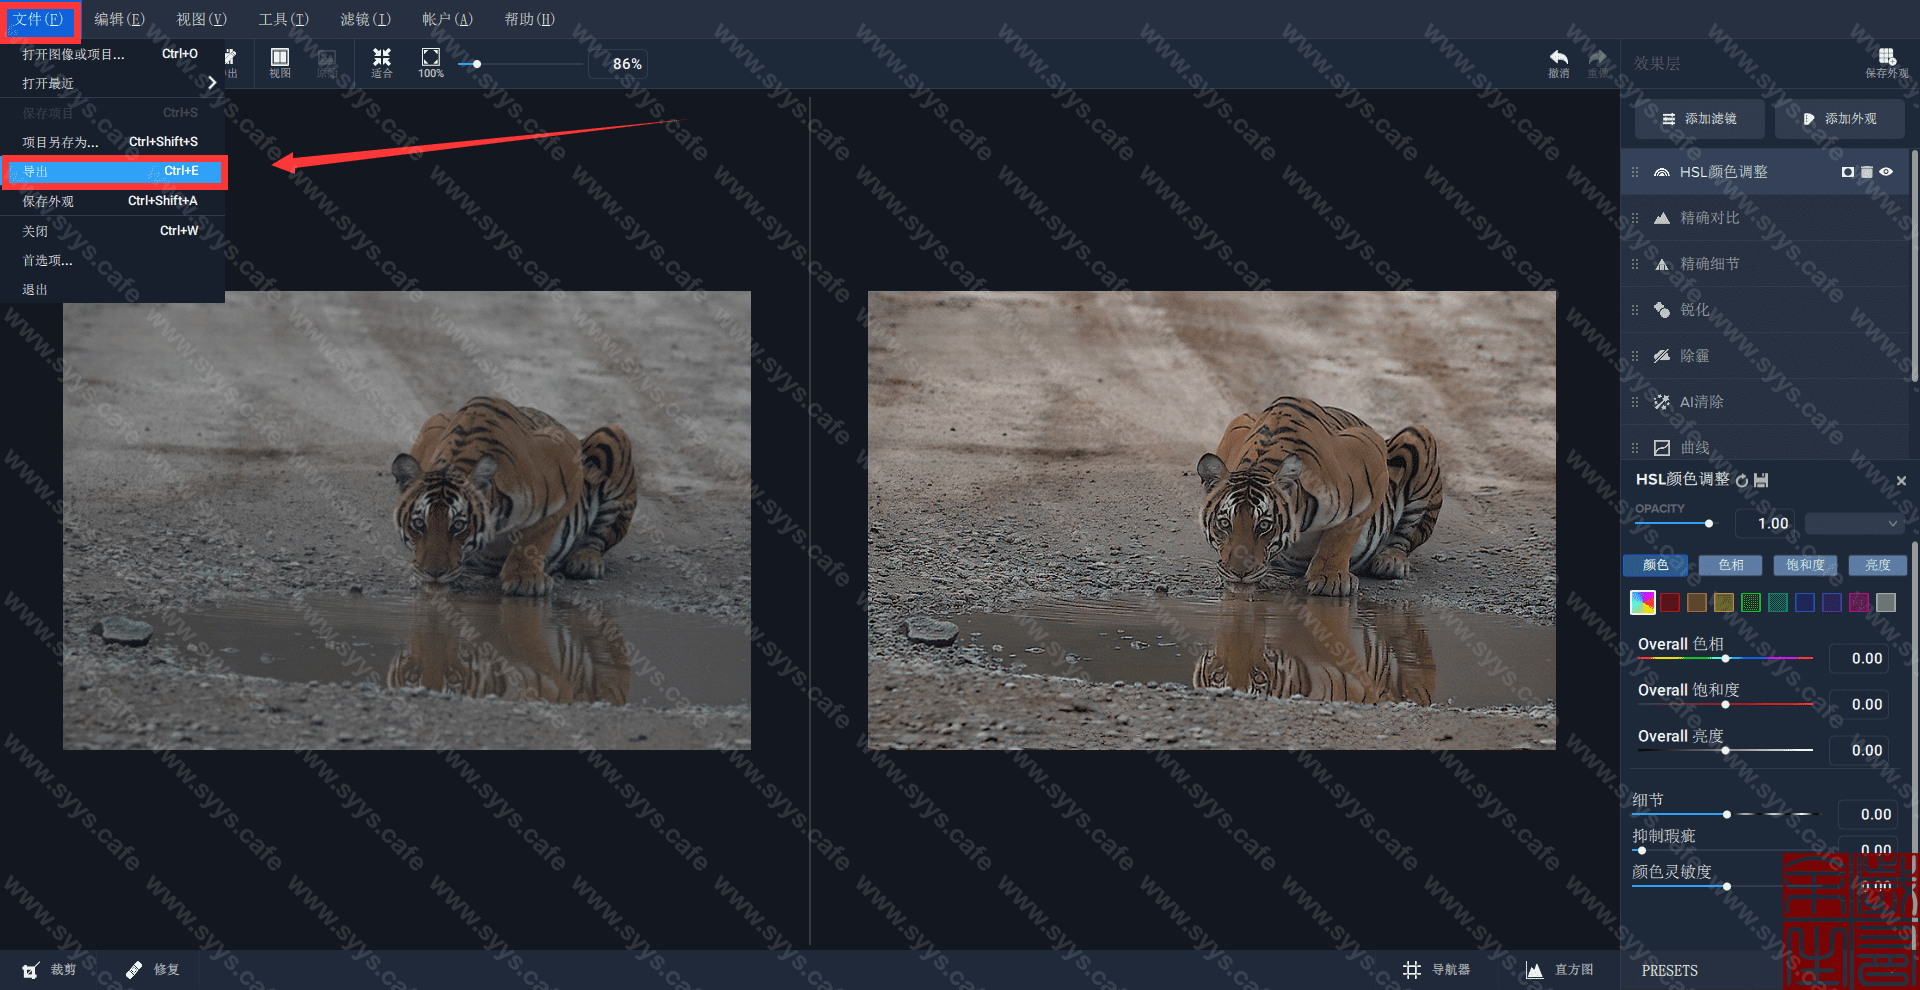The image size is (1920, 990).
Task: Click the mask icon on HSL颜色调整 layer
Action: point(1847,172)
